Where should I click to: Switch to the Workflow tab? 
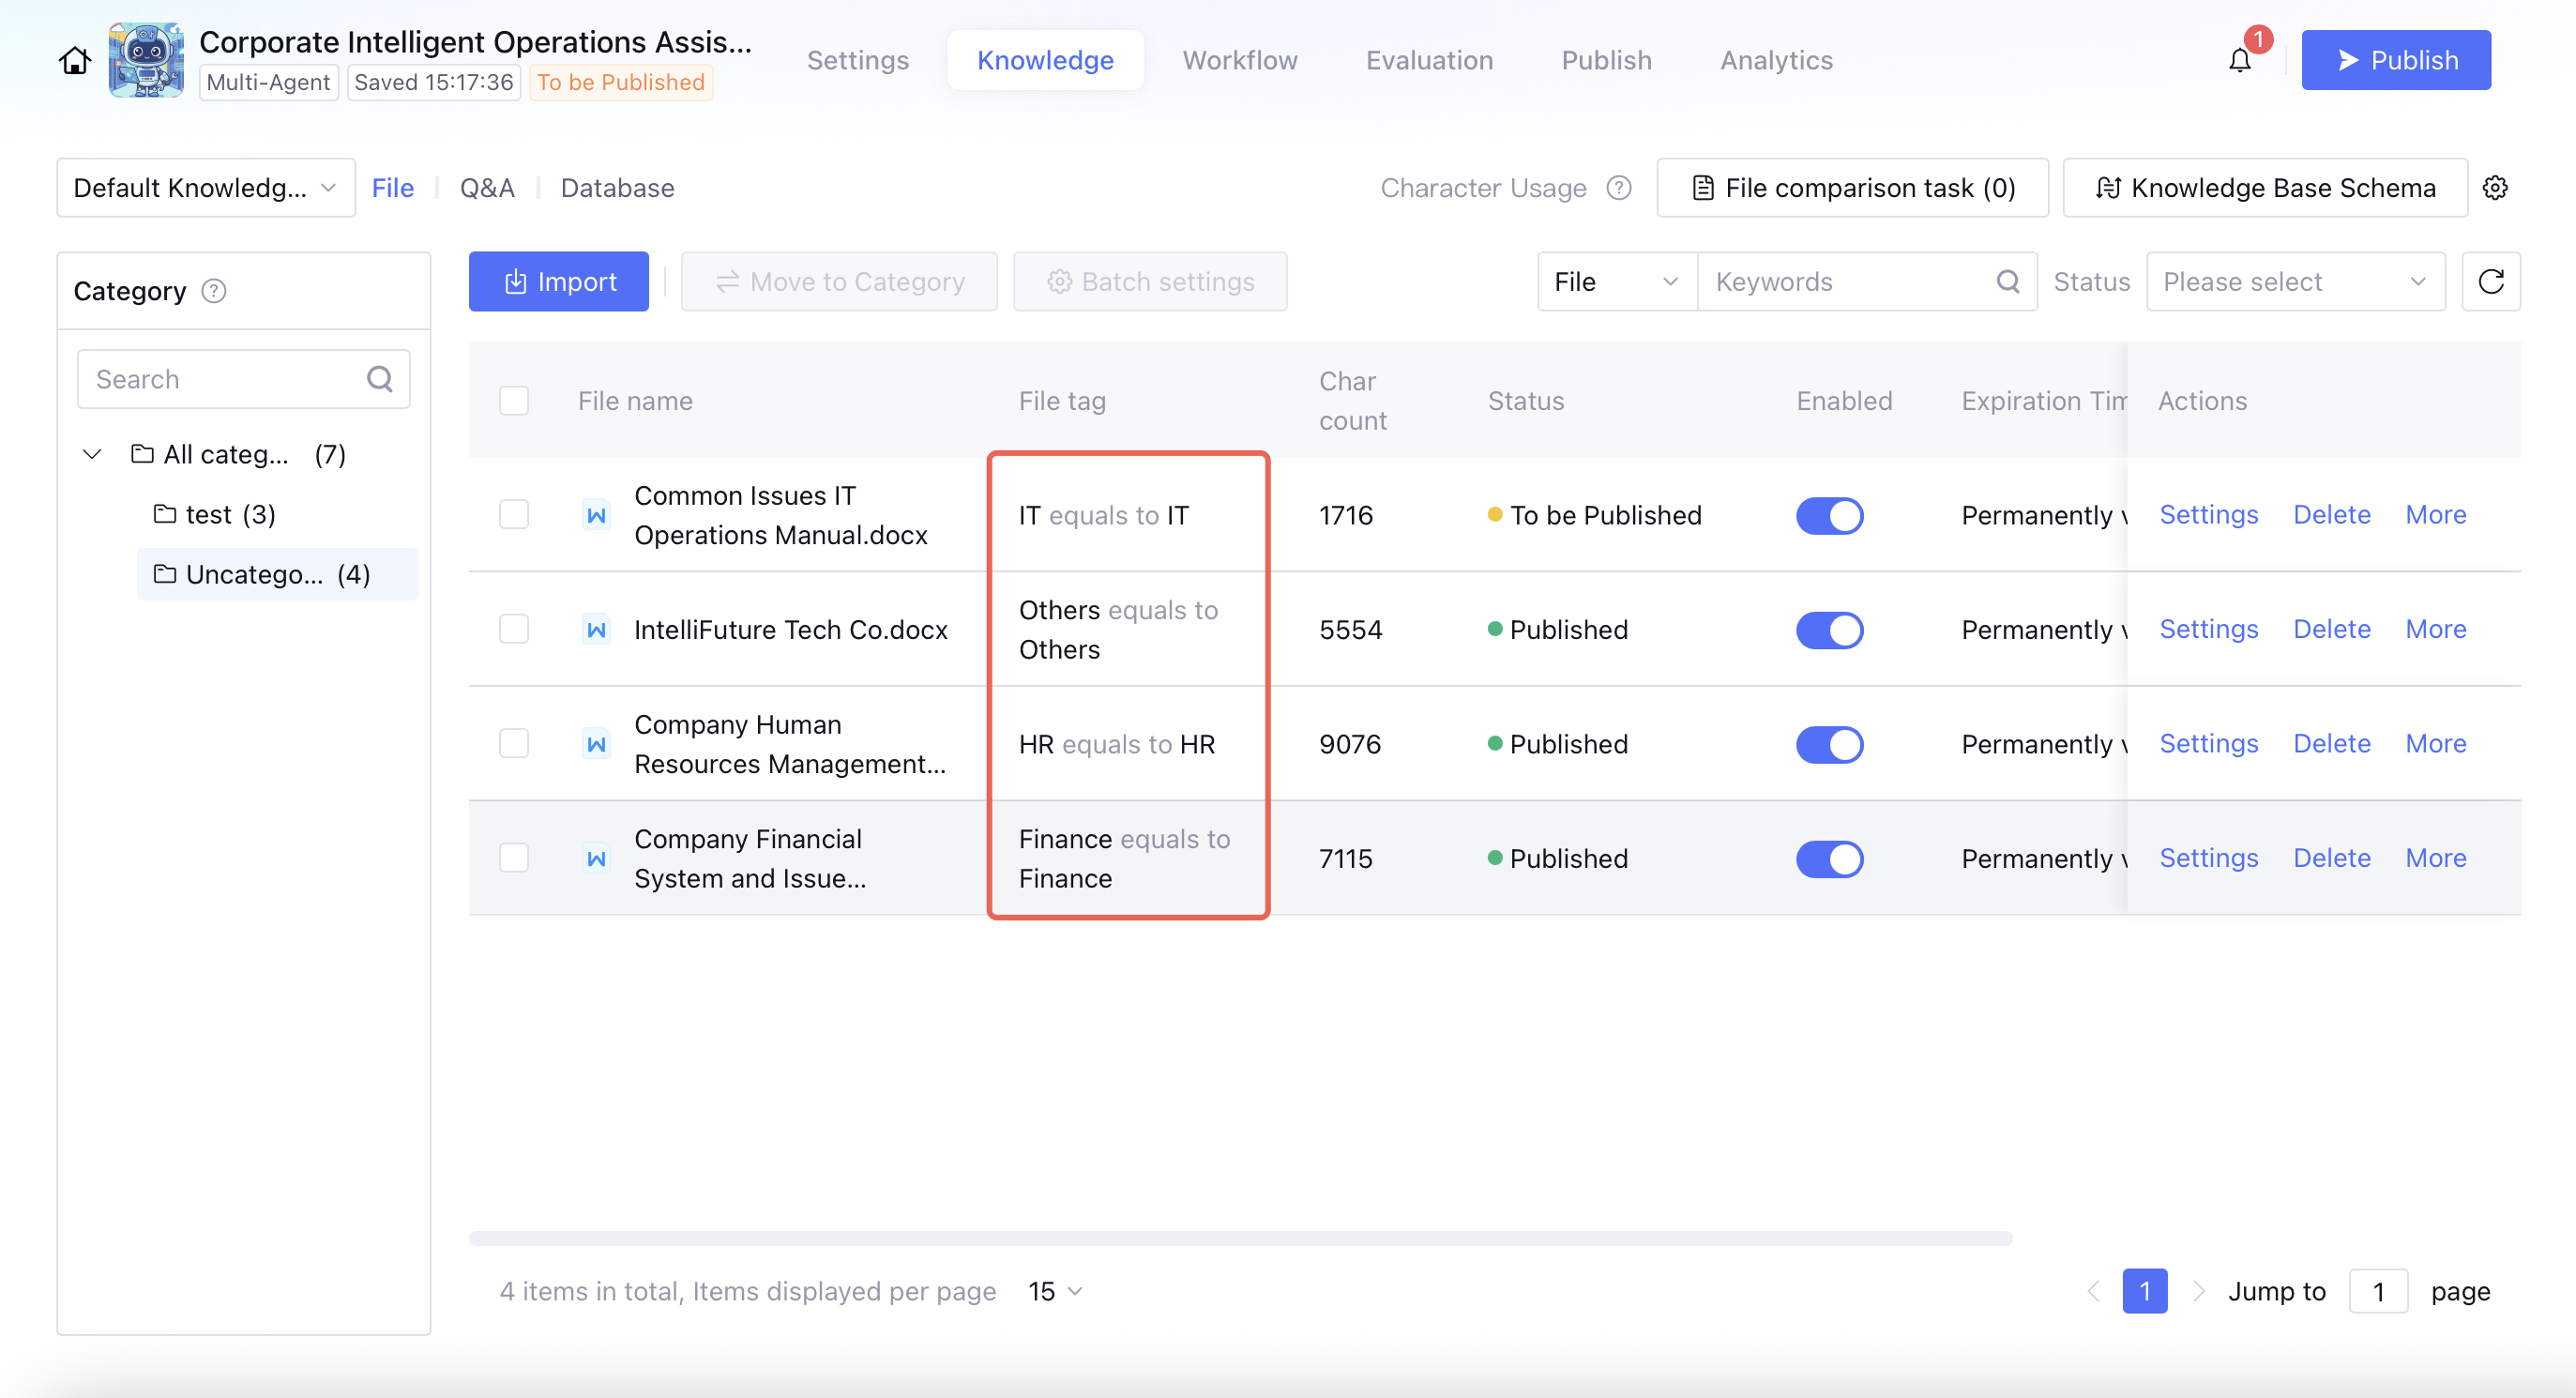coord(1239,60)
